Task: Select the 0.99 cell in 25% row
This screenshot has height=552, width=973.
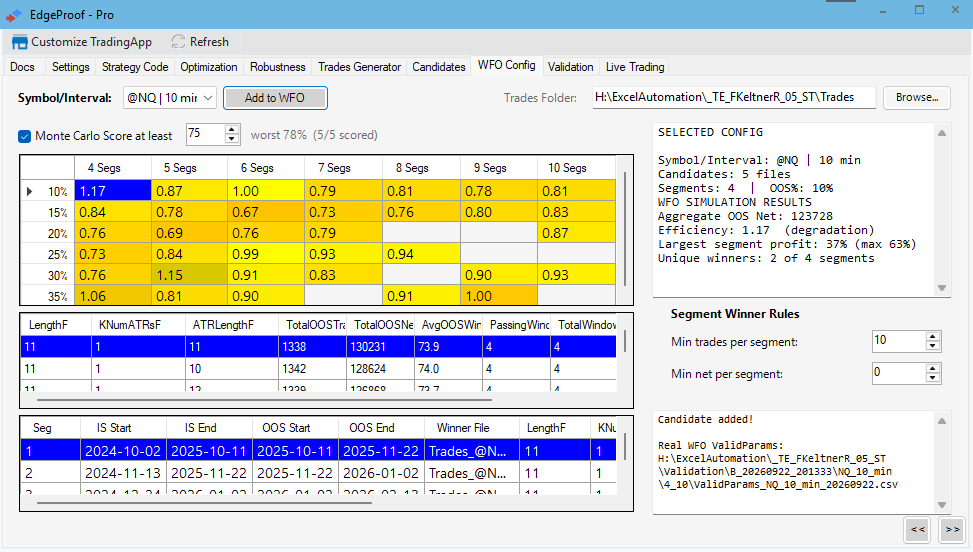Action: click(x=266, y=254)
